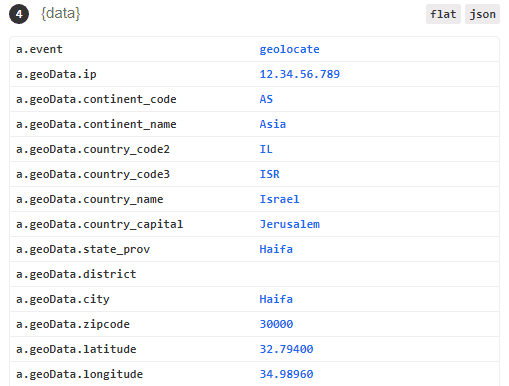Select the a.geoData.country_capital key
This screenshot has height=386, width=509.
coord(100,224)
